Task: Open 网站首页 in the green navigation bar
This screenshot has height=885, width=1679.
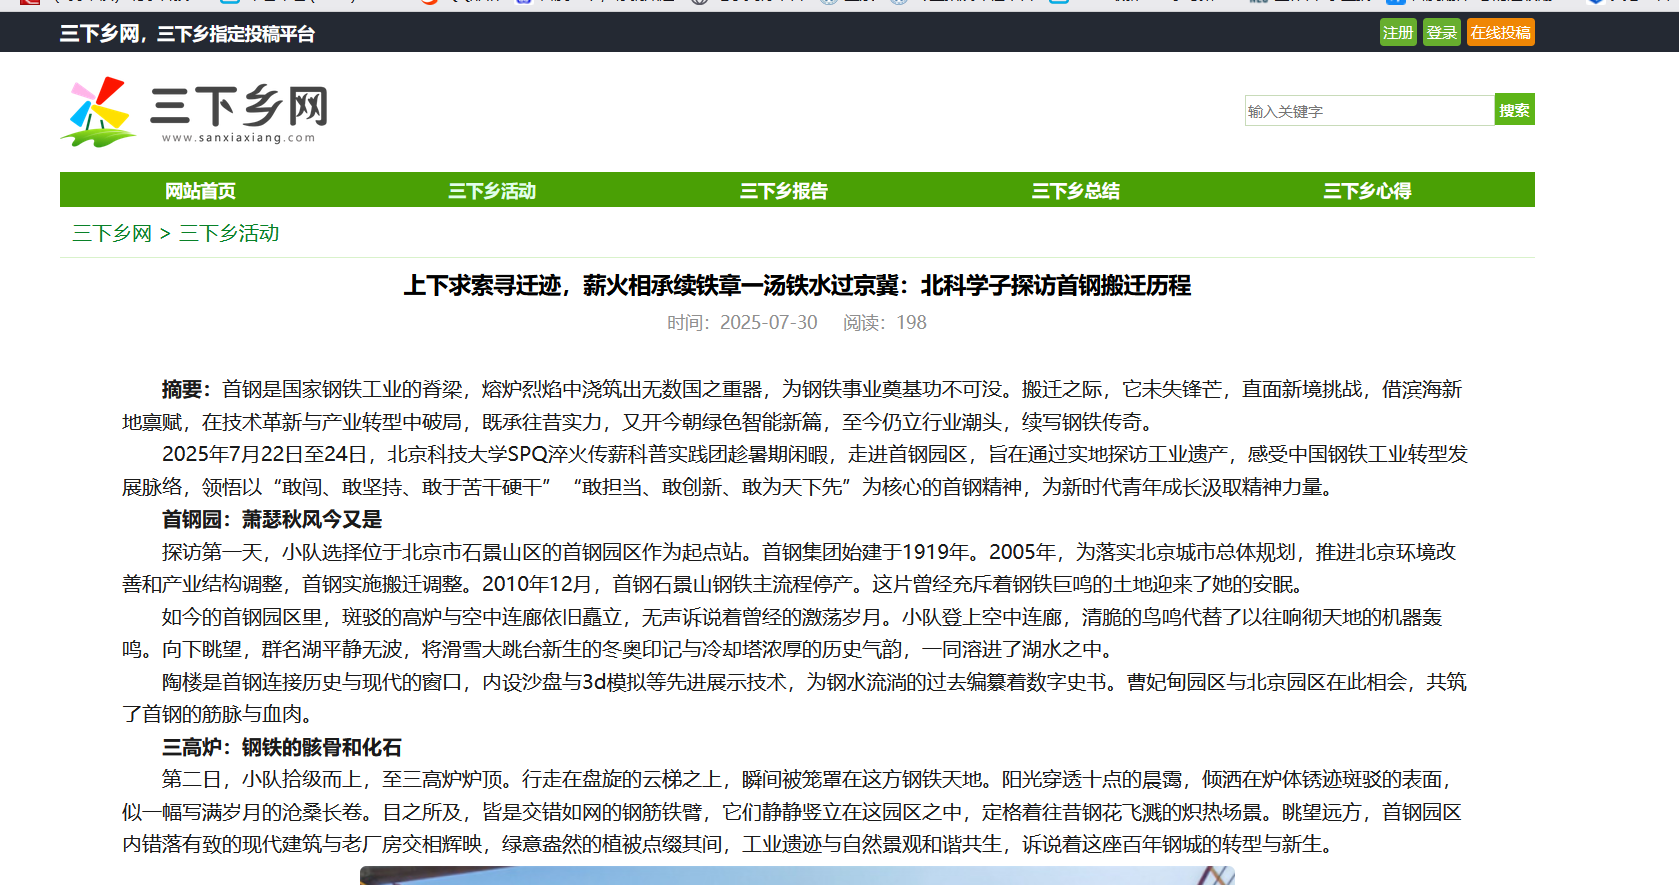Action: pos(200,191)
